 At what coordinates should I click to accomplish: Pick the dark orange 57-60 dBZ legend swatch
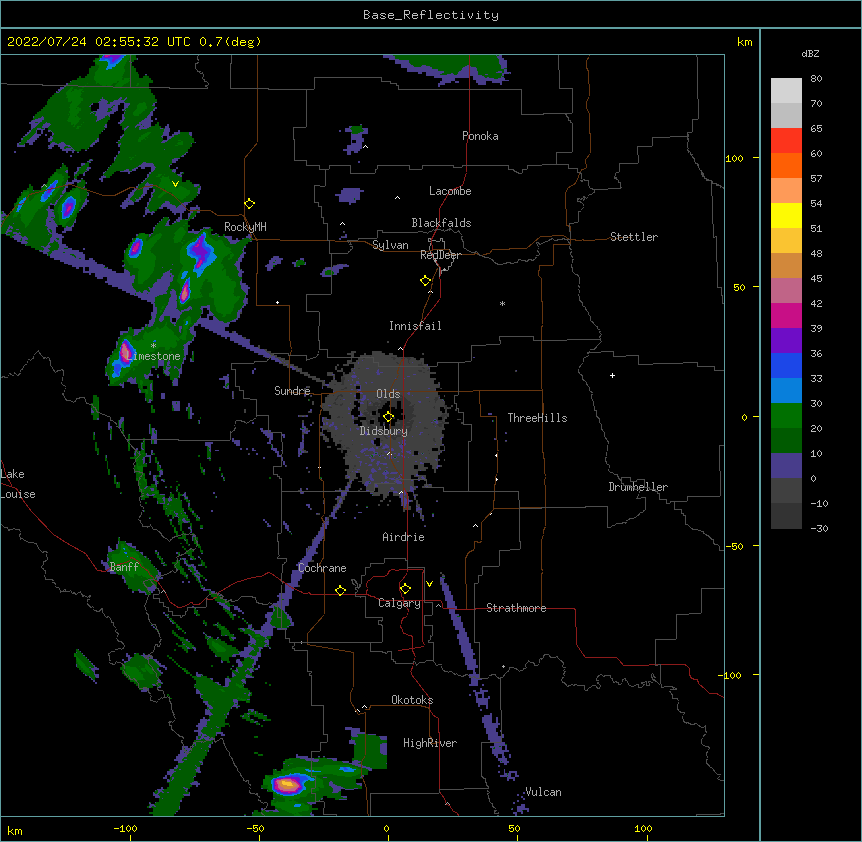coord(786,165)
